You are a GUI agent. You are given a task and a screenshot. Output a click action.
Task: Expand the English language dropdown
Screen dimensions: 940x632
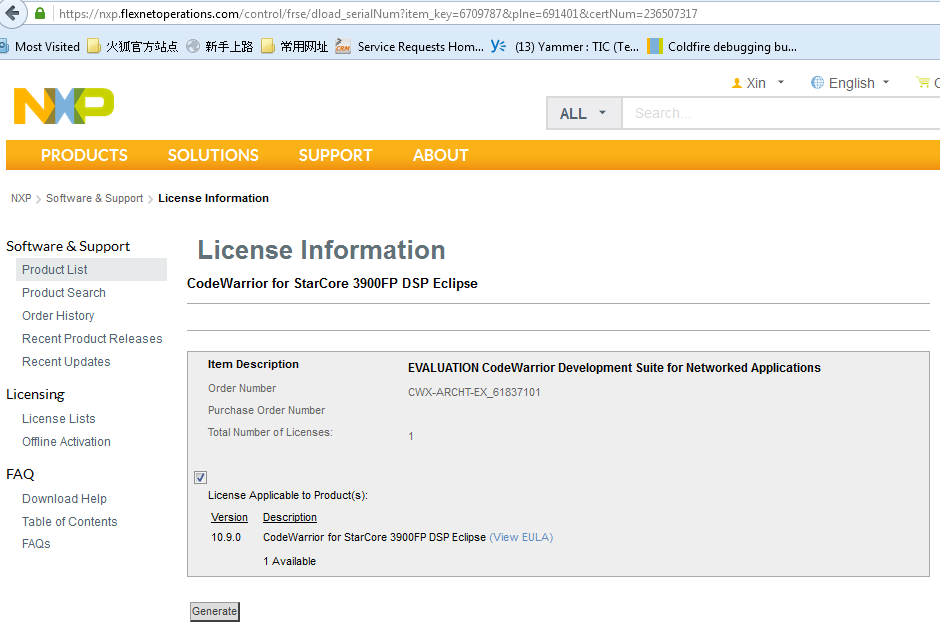pyautogui.click(x=886, y=82)
